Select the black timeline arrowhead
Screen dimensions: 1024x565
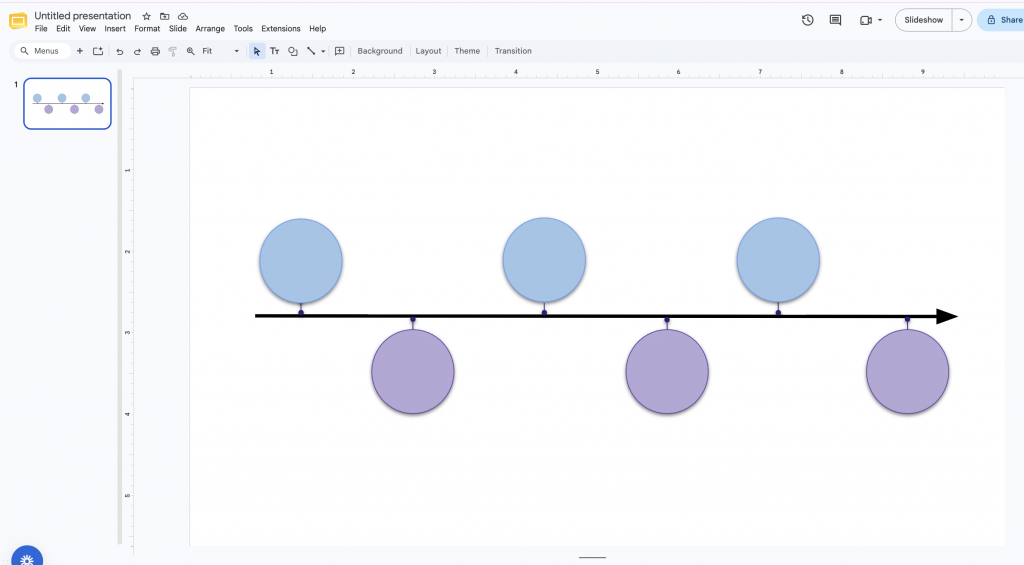[946, 316]
